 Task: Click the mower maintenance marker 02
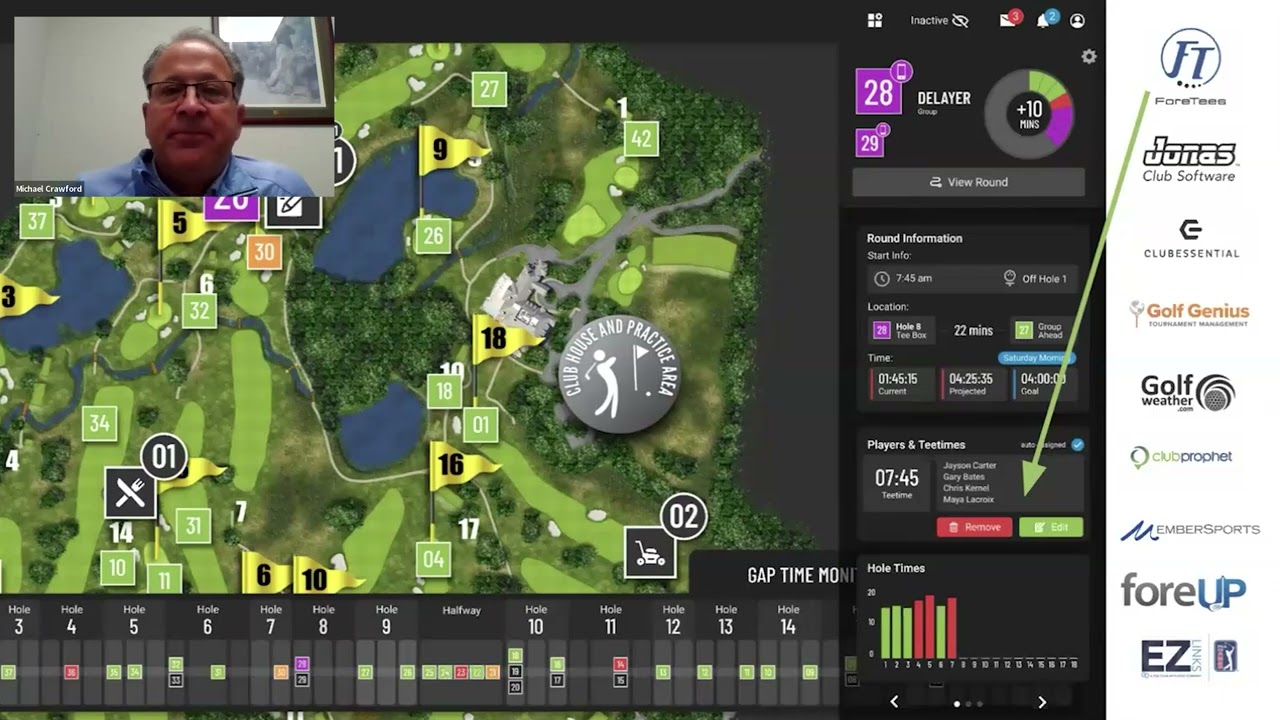650,552
